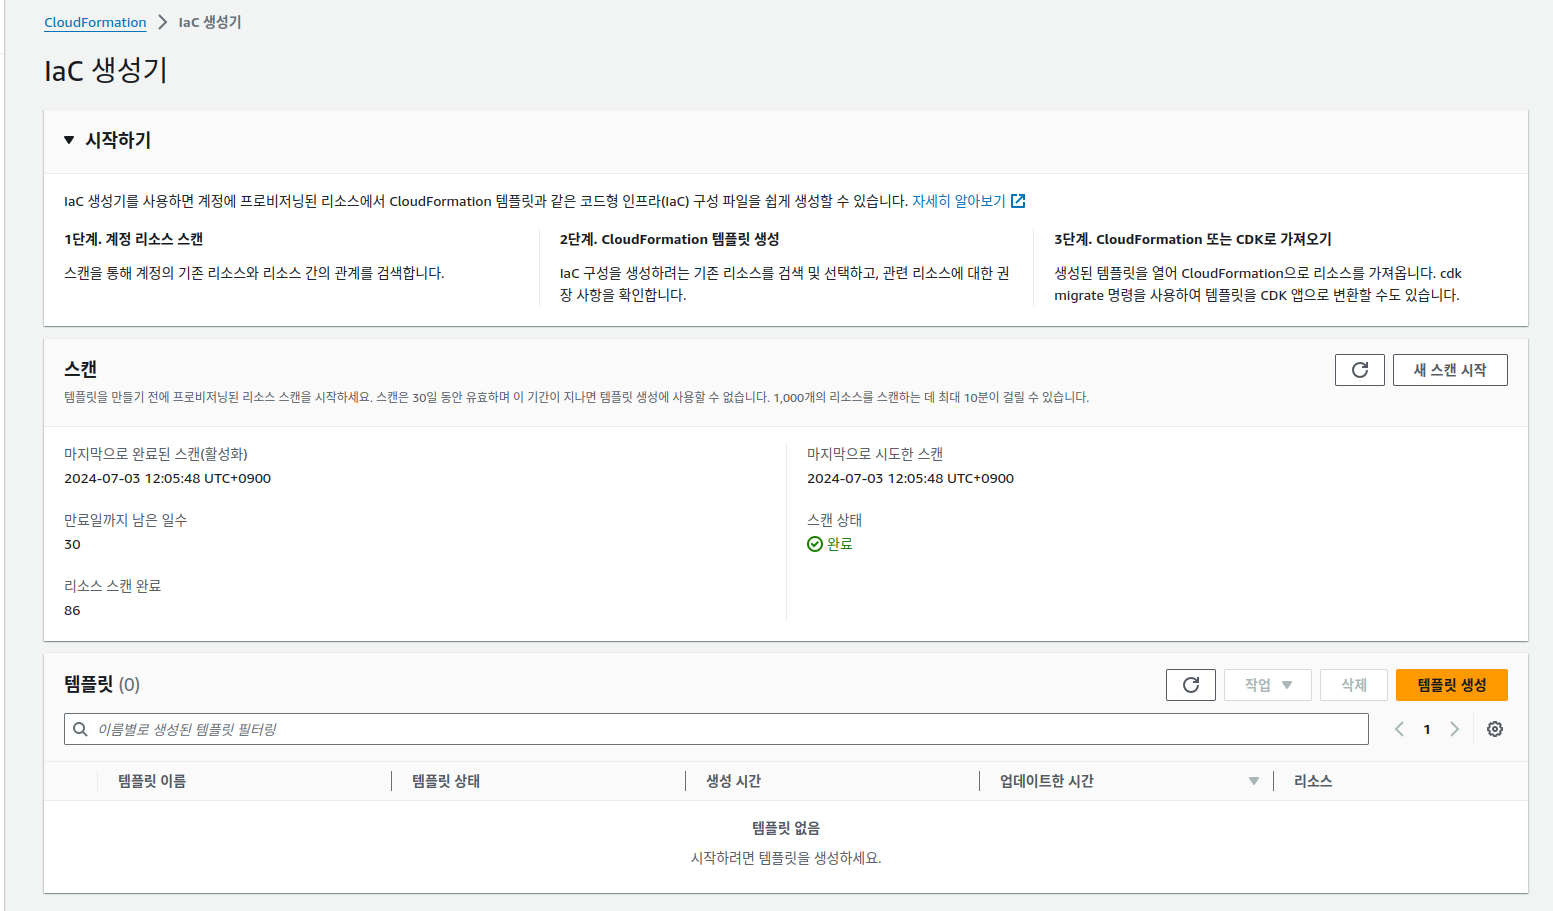Click the 생성 시간 column header
The width and height of the screenshot is (1553, 911).
733,781
